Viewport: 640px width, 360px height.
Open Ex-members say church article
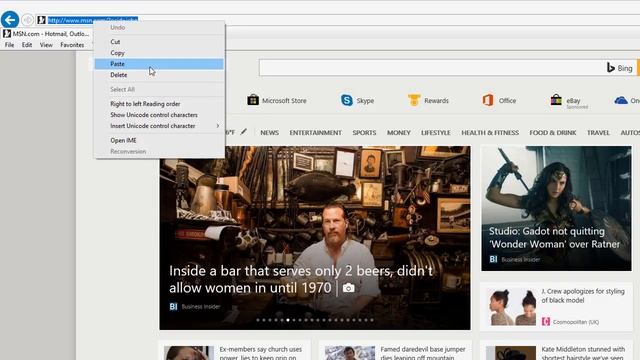(x=260, y=353)
